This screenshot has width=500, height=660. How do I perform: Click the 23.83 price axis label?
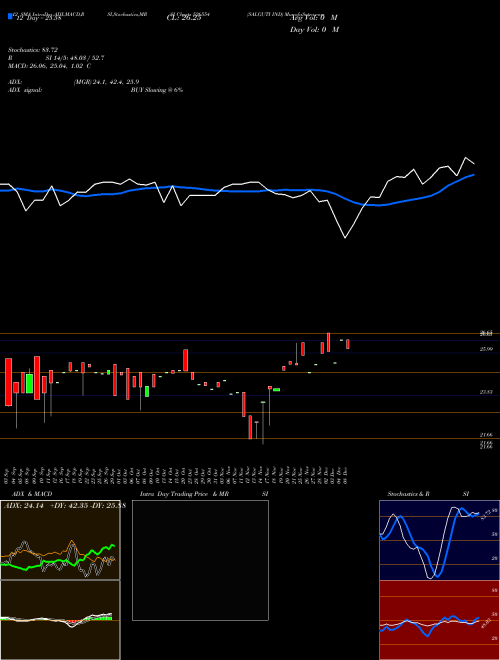tap(487, 392)
